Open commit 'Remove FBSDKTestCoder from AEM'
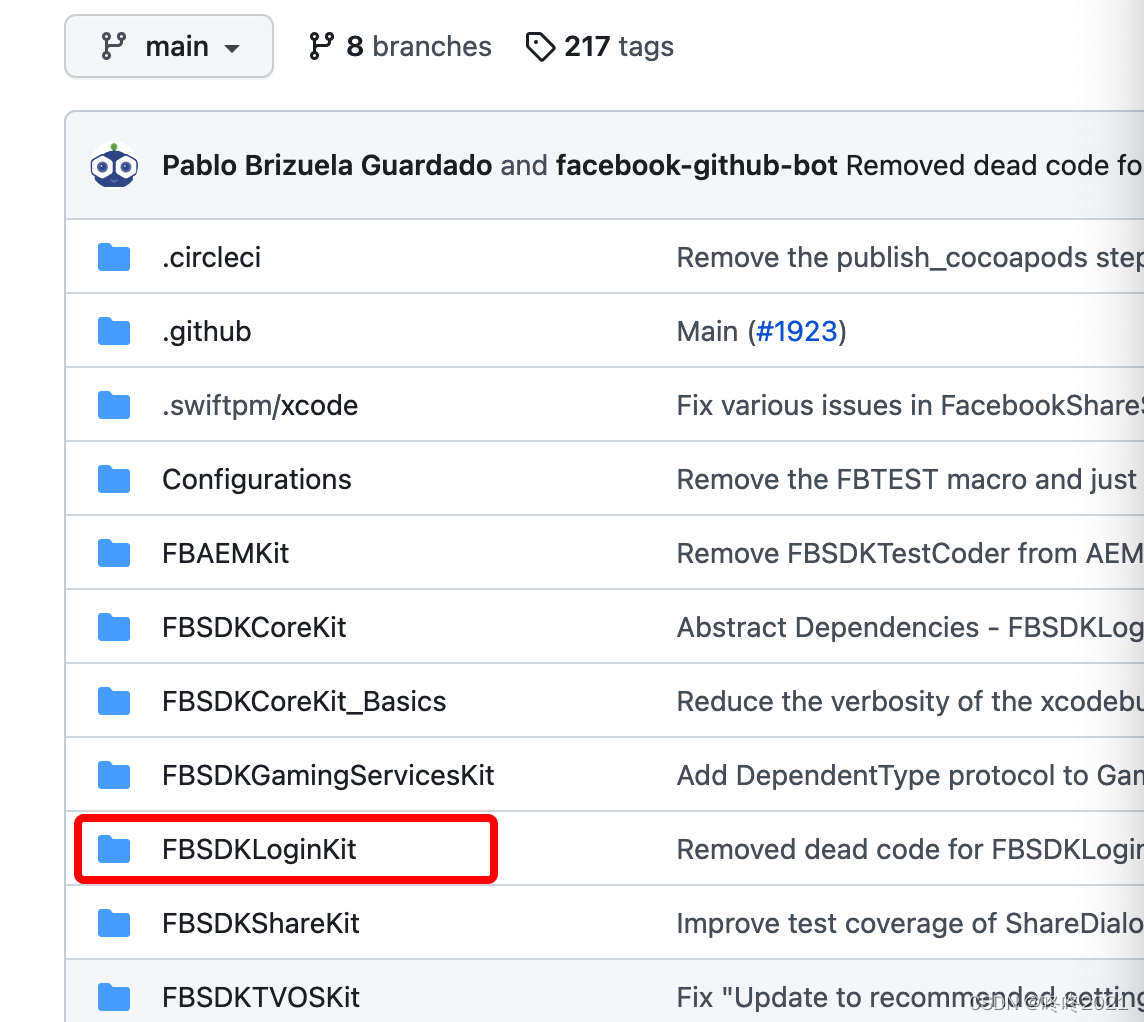The height and width of the screenshot is (1022, 1144). point(910,554)
